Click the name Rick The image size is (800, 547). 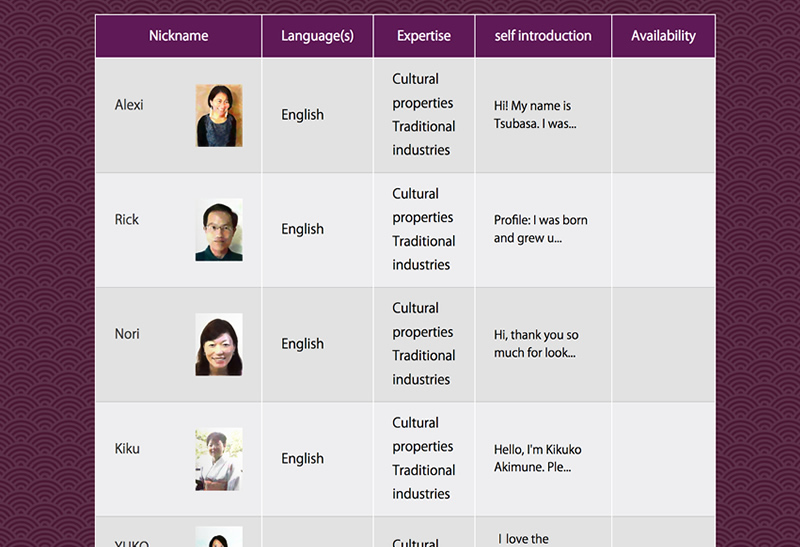pos(127,220)
